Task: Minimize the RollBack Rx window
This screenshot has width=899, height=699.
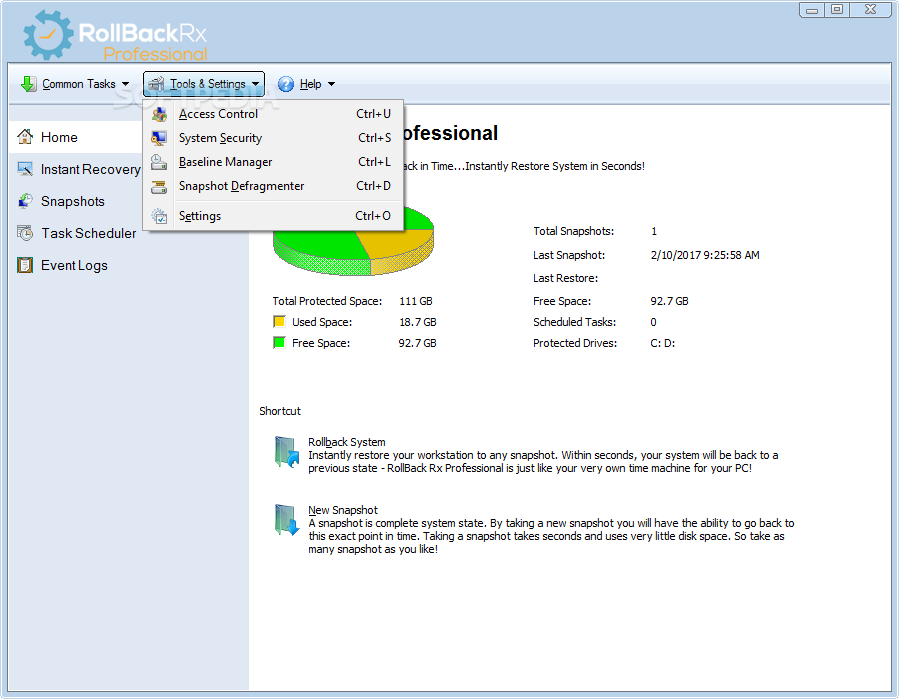Action: pyautogui.click(x=812, y=10)
